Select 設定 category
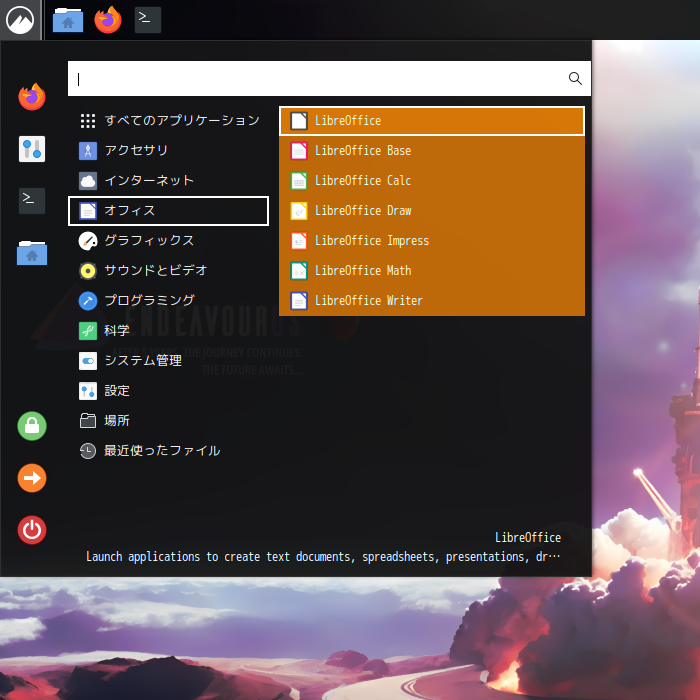The image size is (700, 700). click(168, 391)
